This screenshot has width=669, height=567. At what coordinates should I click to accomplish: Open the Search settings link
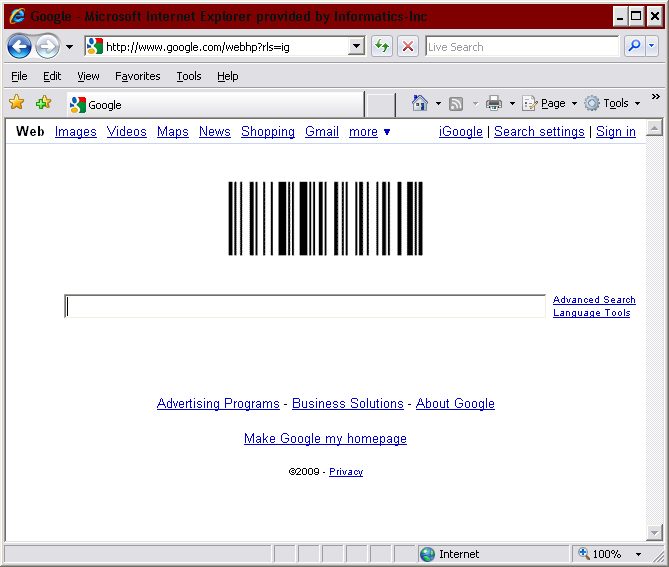539,132
